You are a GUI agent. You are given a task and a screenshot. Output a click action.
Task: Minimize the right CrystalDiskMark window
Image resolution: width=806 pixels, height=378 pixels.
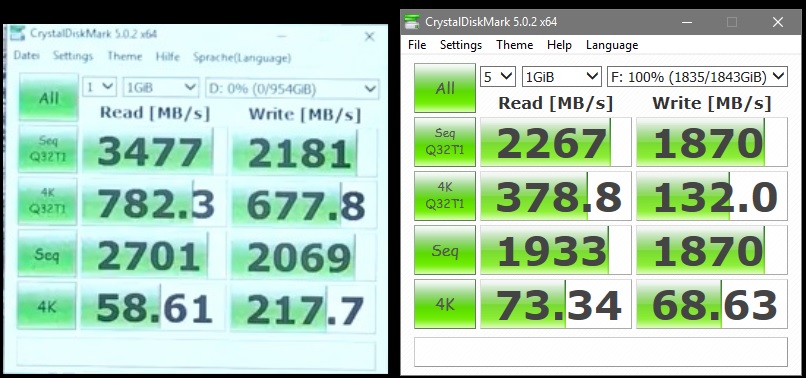[686, 22]
